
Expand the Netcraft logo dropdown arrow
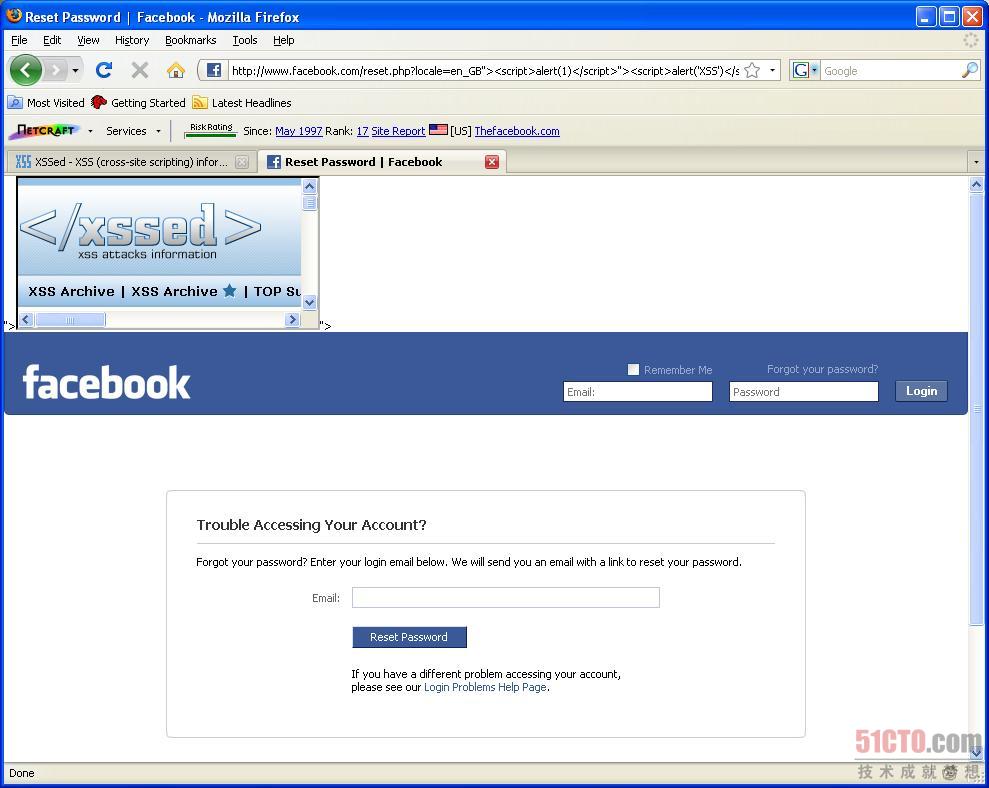(90, 131)
